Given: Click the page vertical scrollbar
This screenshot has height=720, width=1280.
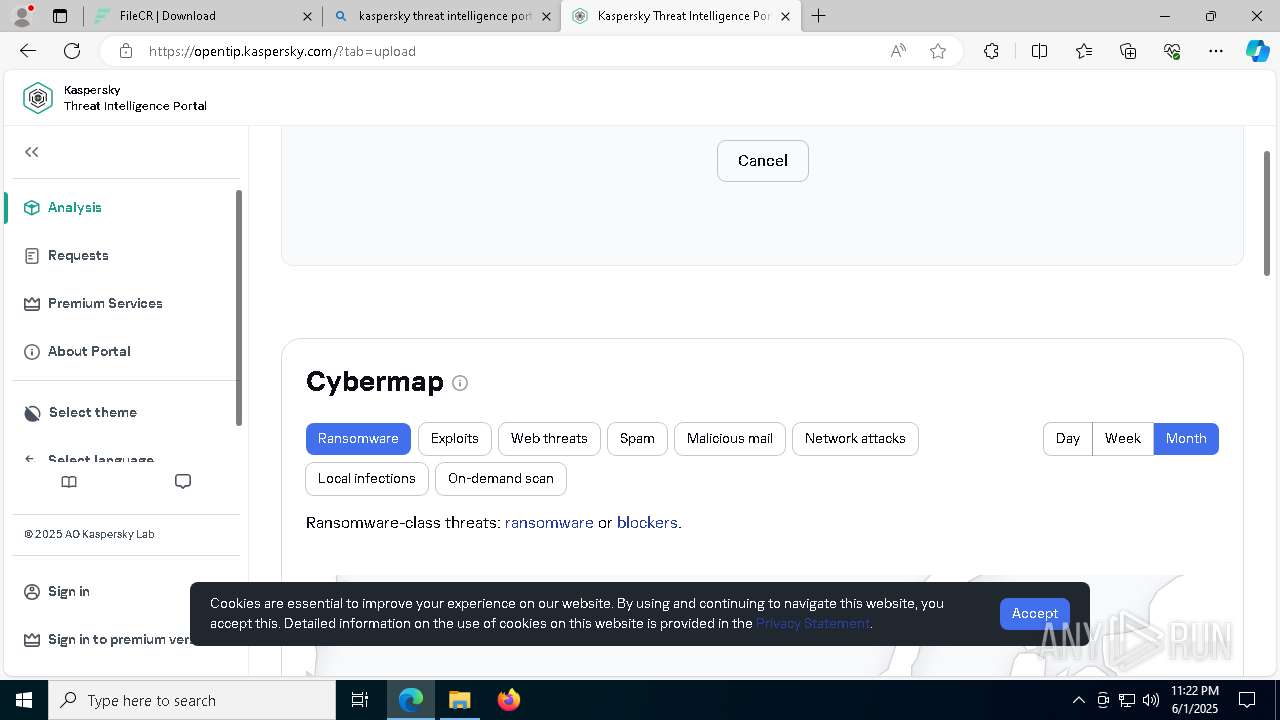Looking at the screenshot, I should point(1267,212).
